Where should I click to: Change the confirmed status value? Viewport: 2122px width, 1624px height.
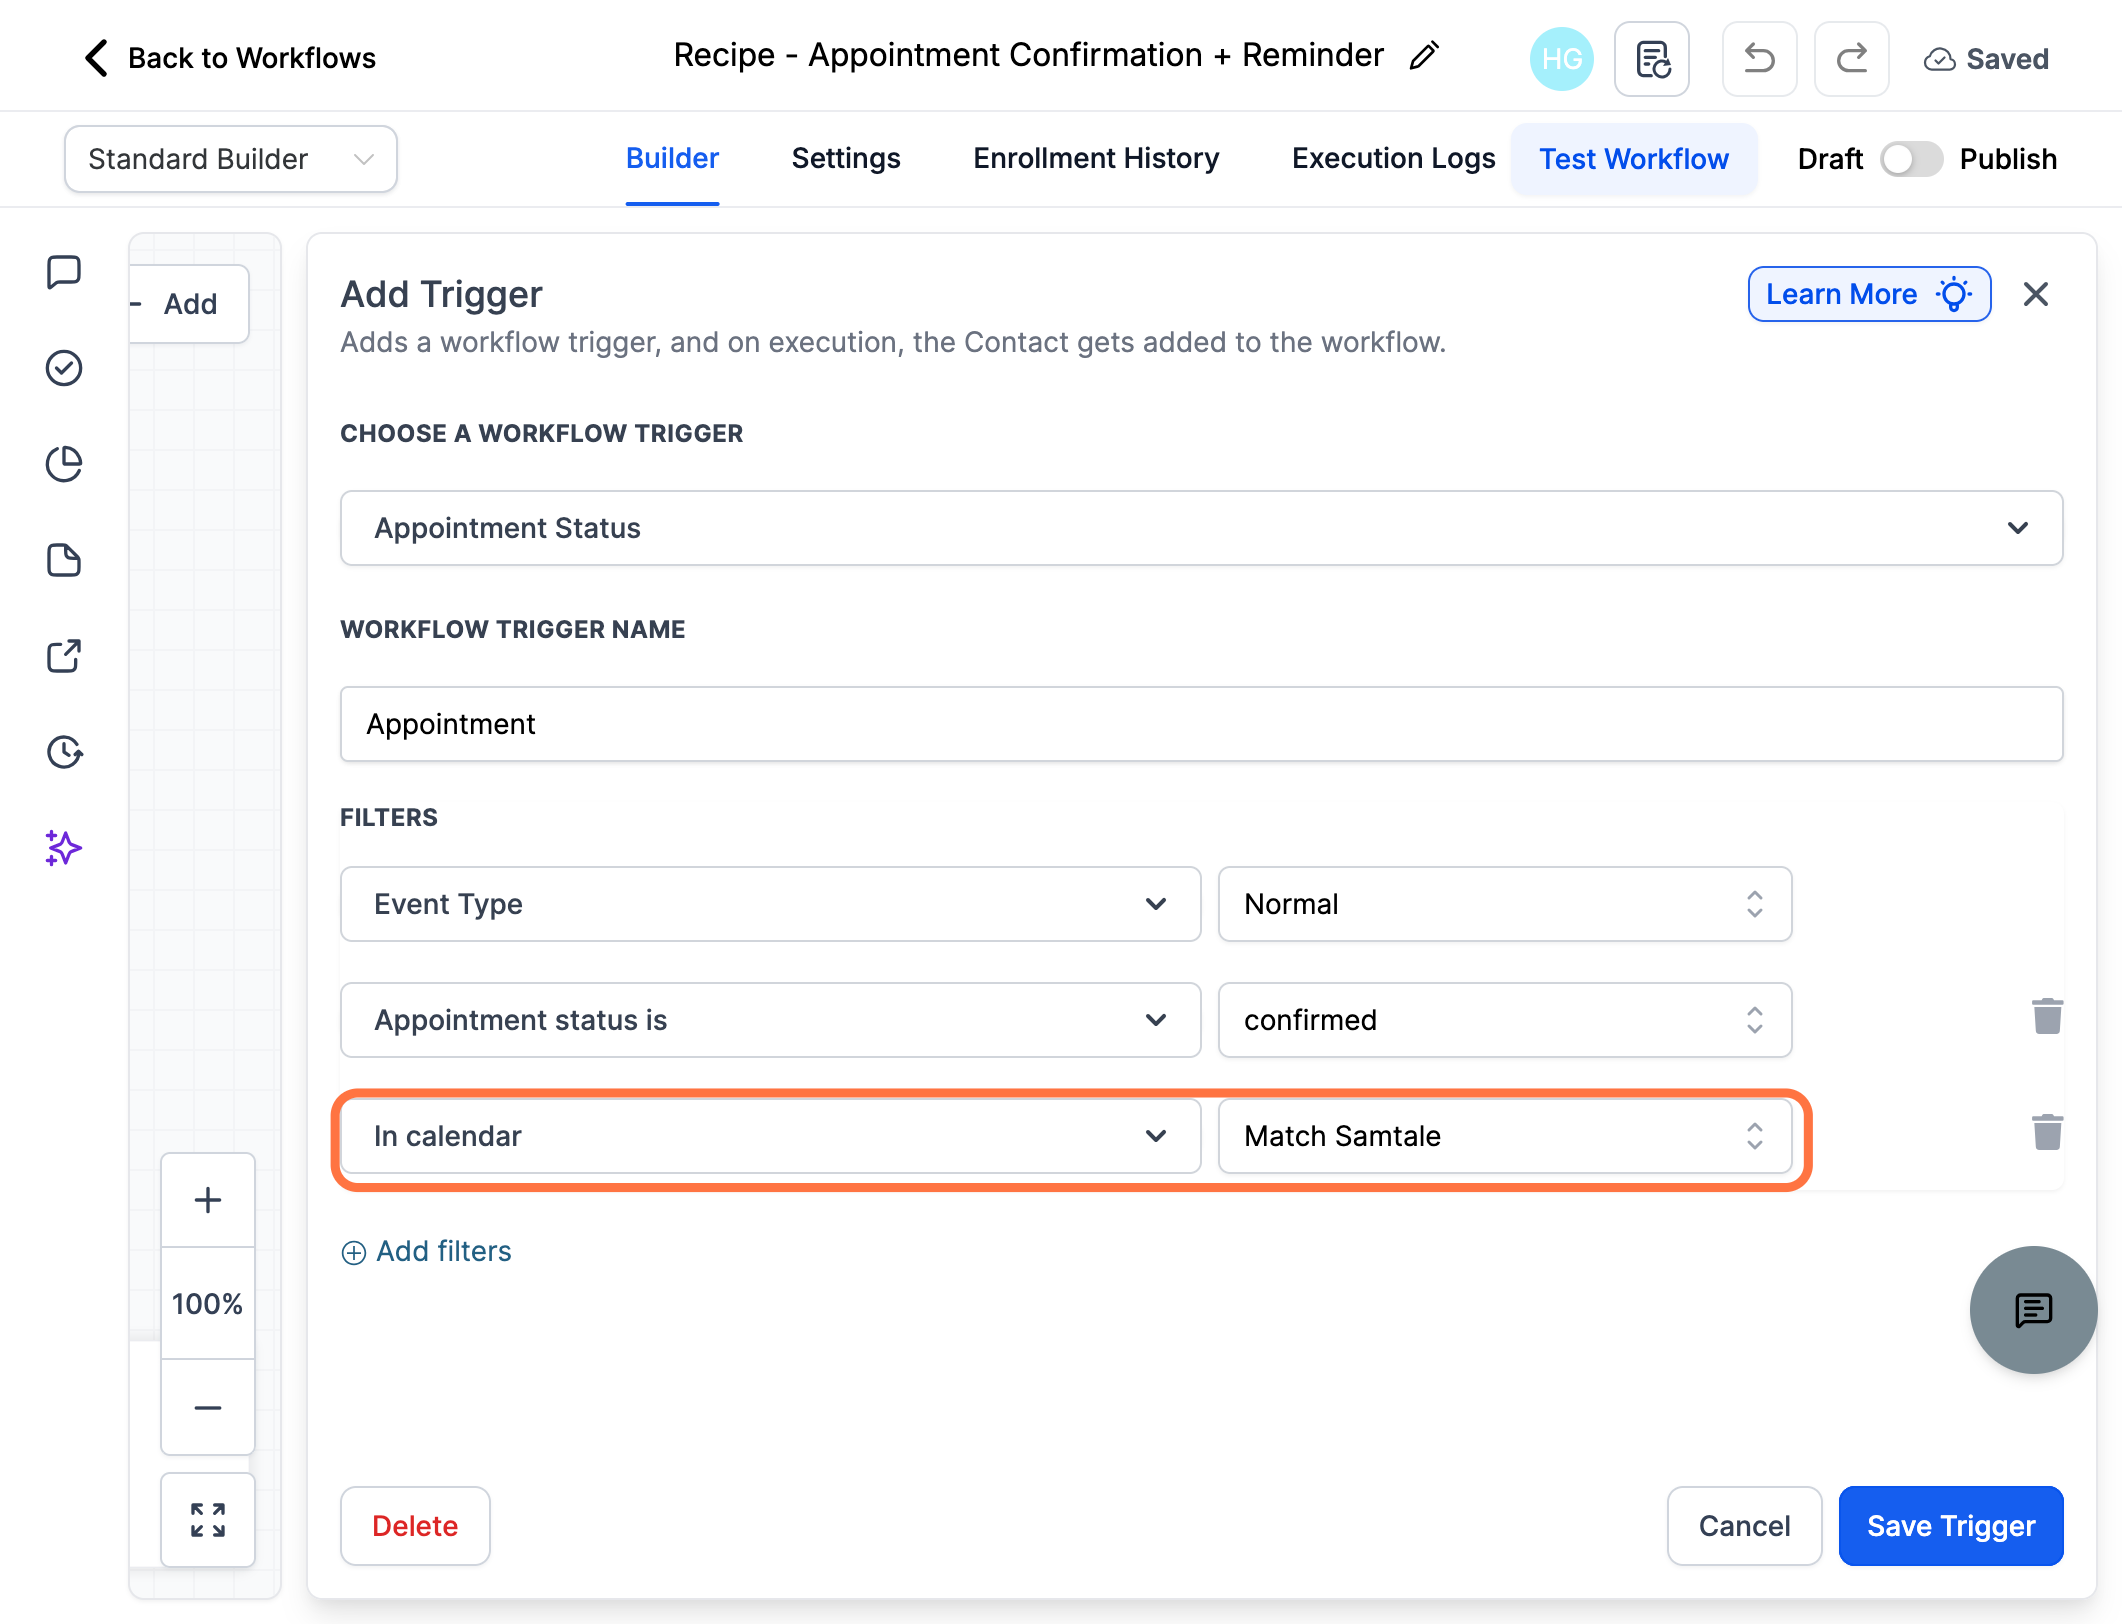[1504, 1020]
